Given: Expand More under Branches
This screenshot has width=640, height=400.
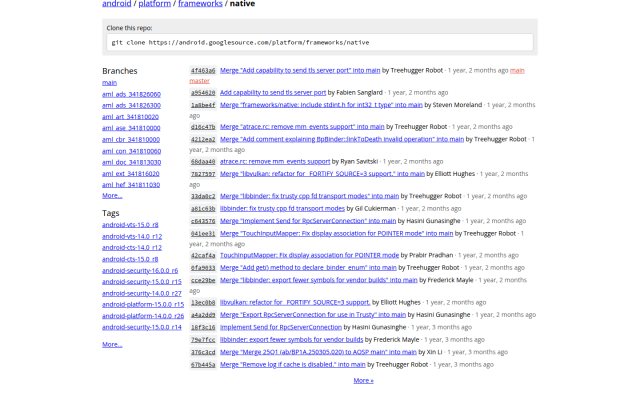Looking at the screenshot, I should tap(112, 196).
